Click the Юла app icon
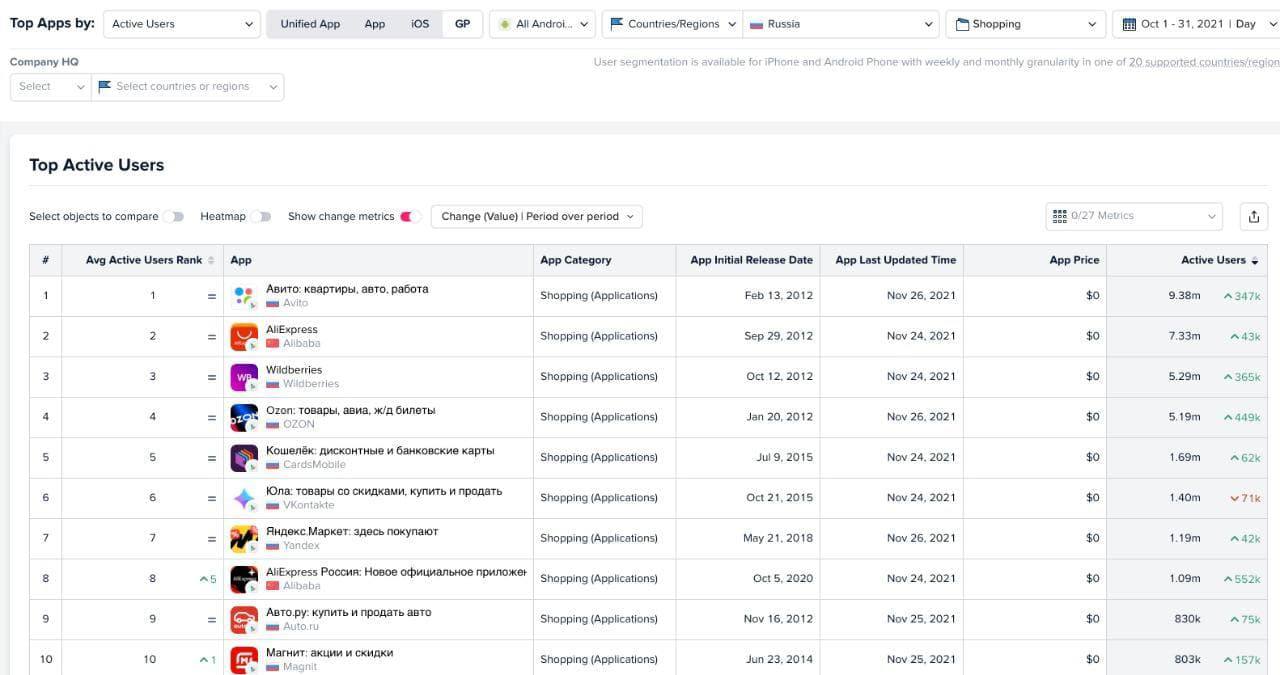This screenshot has height=675, width=1280. tap(244, 498)
